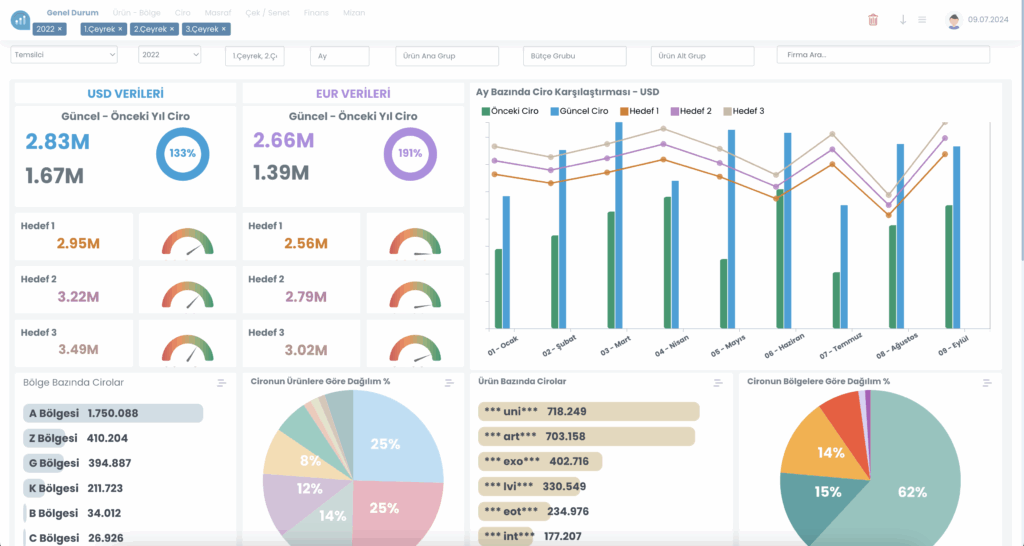Open Ürün Bazında Cirolar panel menu icon
The width and height of the screenshot is (1024, 546).
pyautogui.click(x=718, y=383)
